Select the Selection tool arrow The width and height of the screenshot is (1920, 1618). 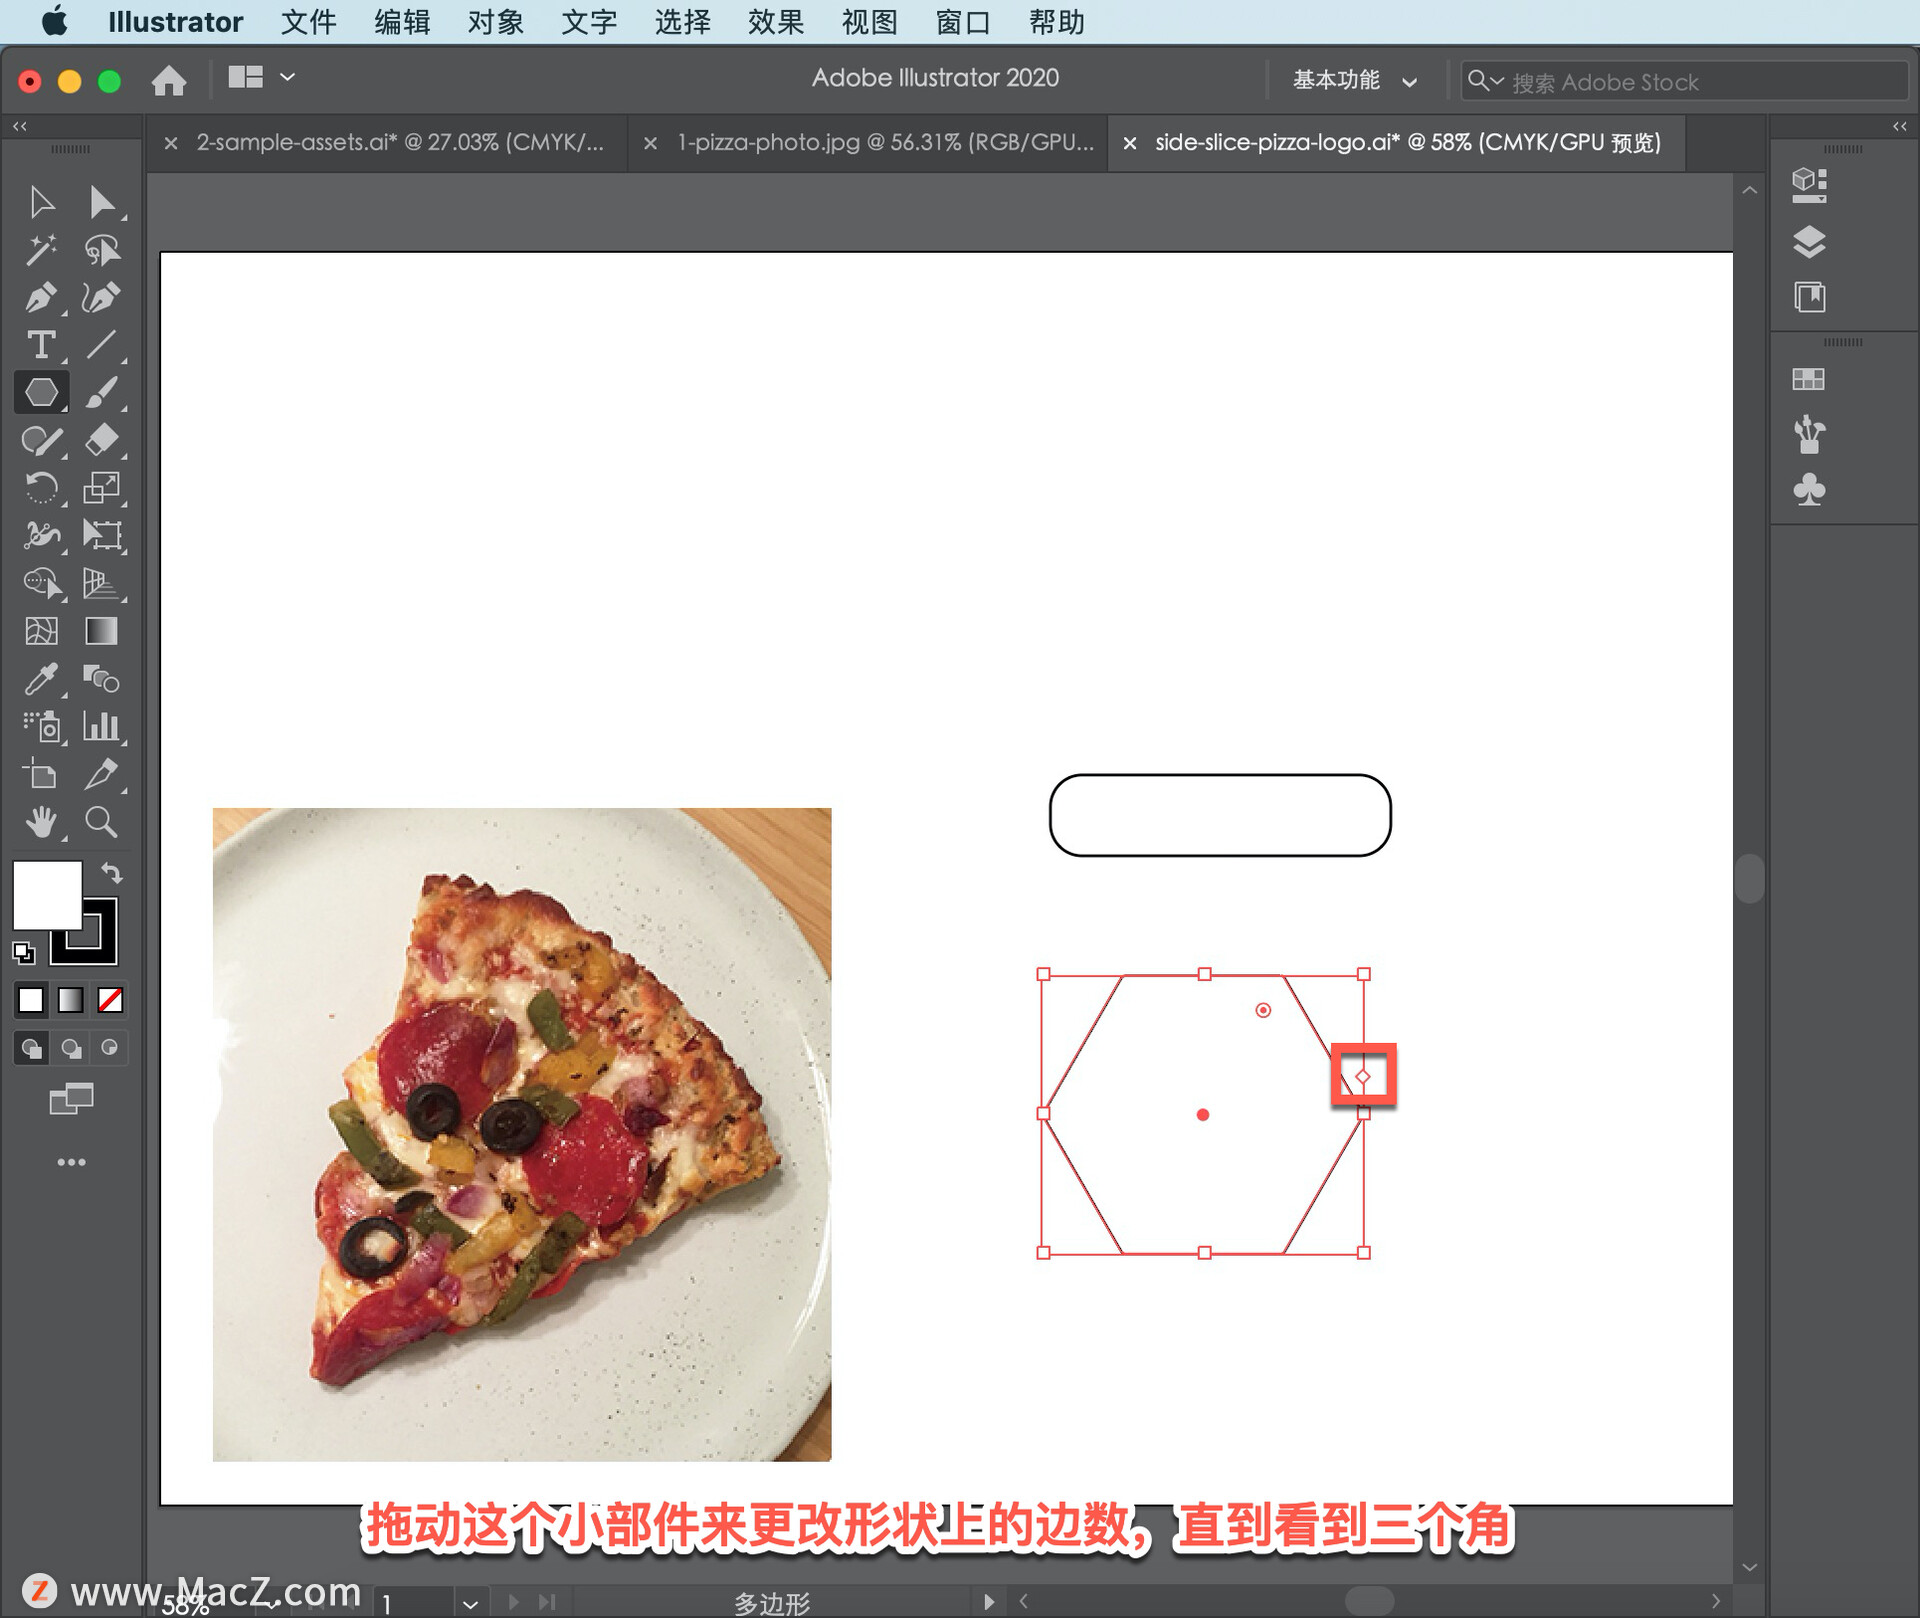point(41,202)
